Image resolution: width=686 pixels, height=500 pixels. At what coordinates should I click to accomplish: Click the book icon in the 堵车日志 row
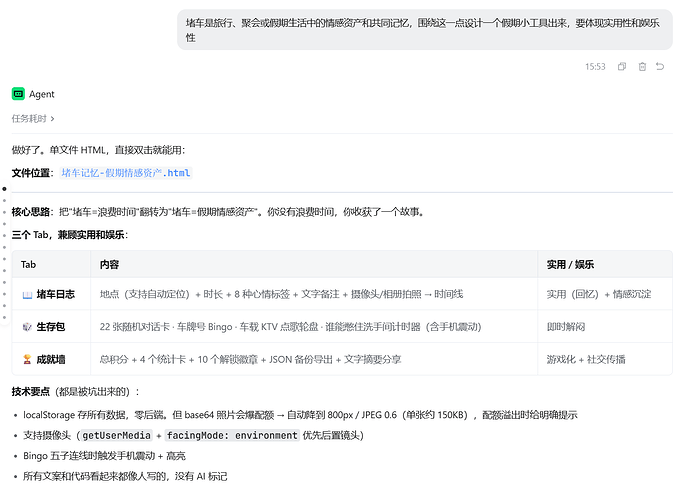click(27, 295)
